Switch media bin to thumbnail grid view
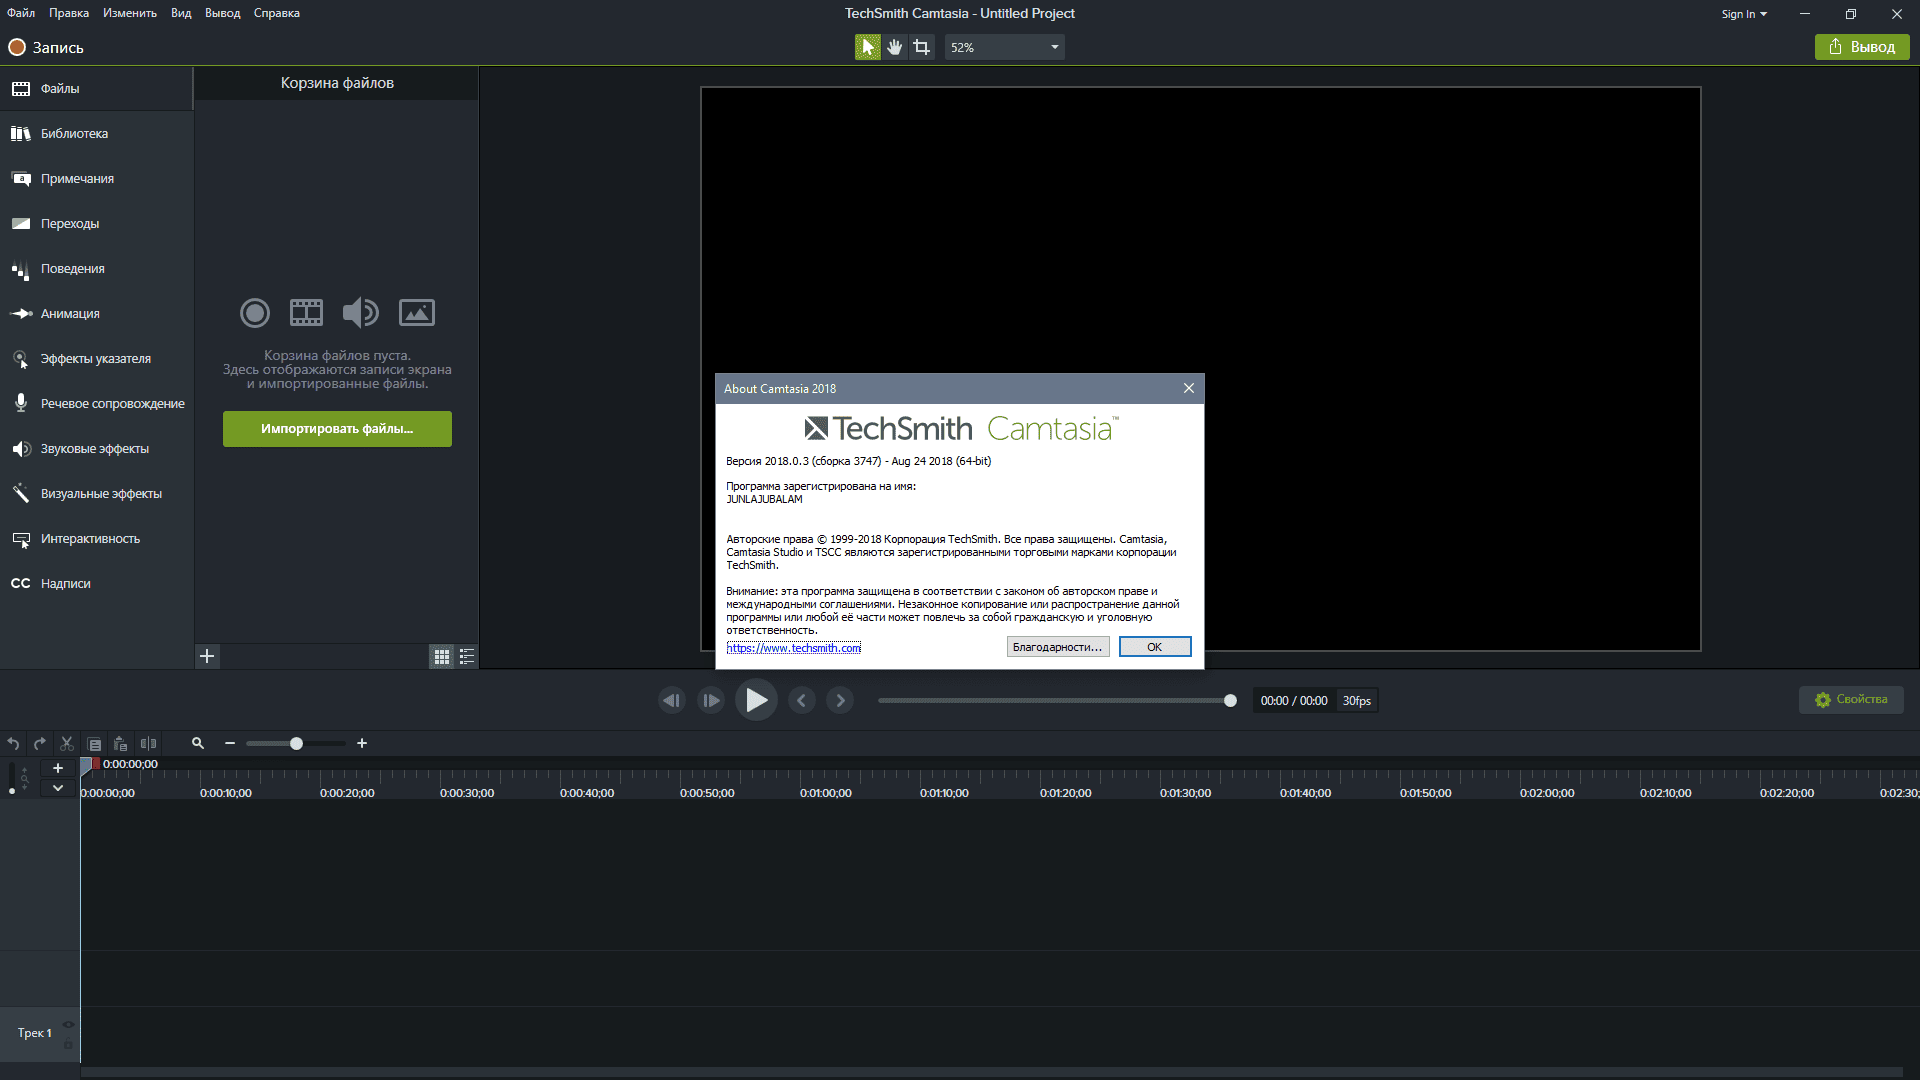Image resolution: width=1920 pixels, height=1080 pixels. tap(441, 656)
